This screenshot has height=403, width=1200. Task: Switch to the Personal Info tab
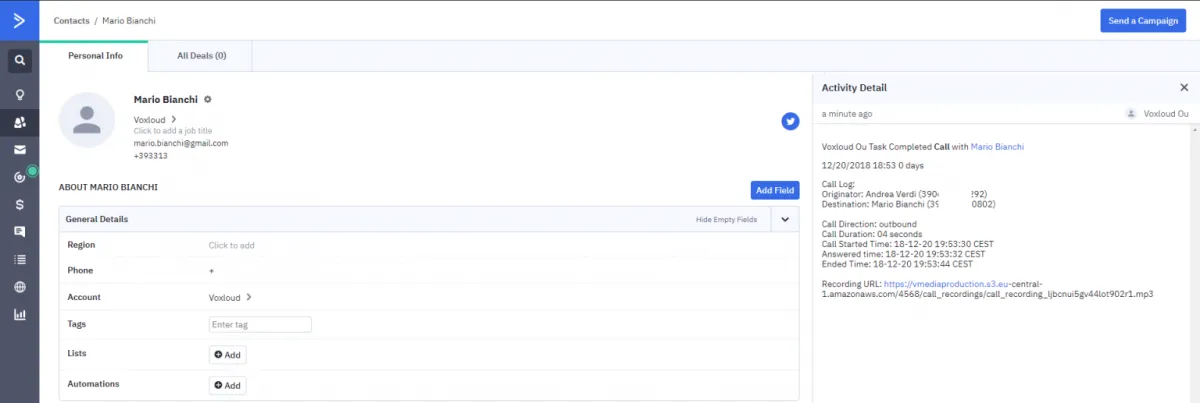click(95, 56)
